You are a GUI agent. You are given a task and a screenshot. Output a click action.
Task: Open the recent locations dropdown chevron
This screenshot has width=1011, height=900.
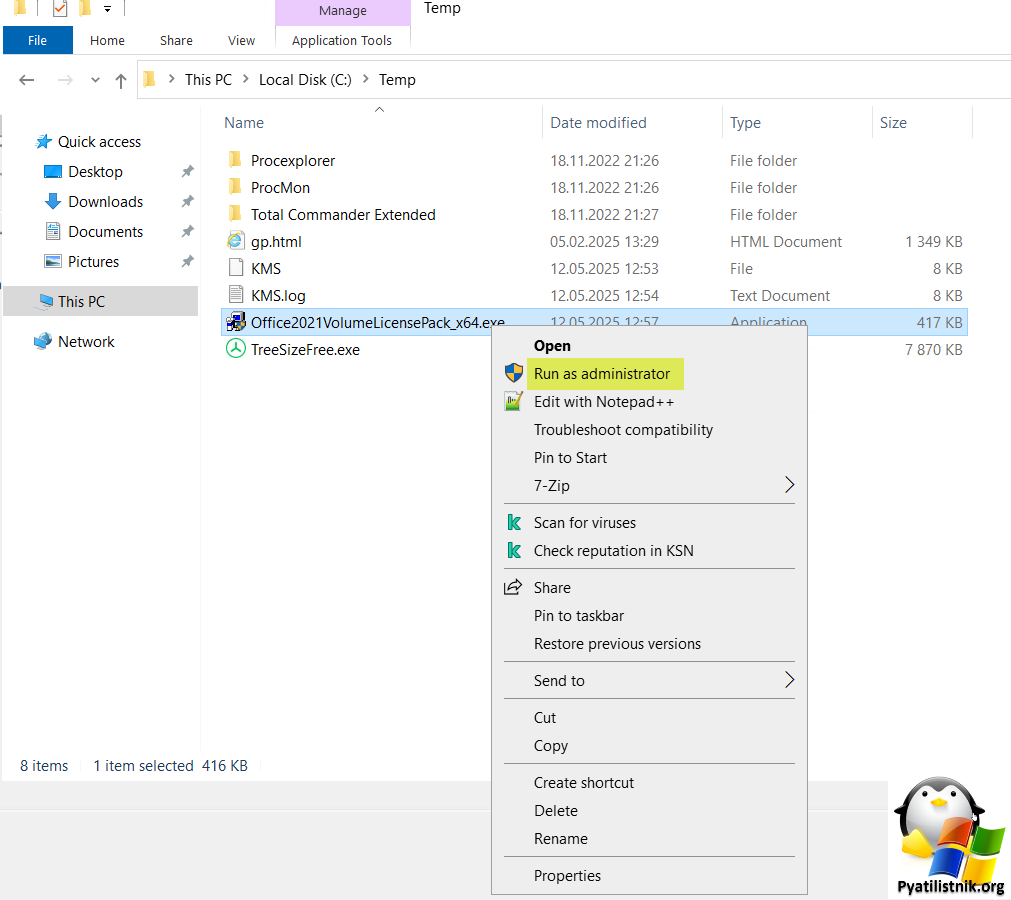[95, 80]
